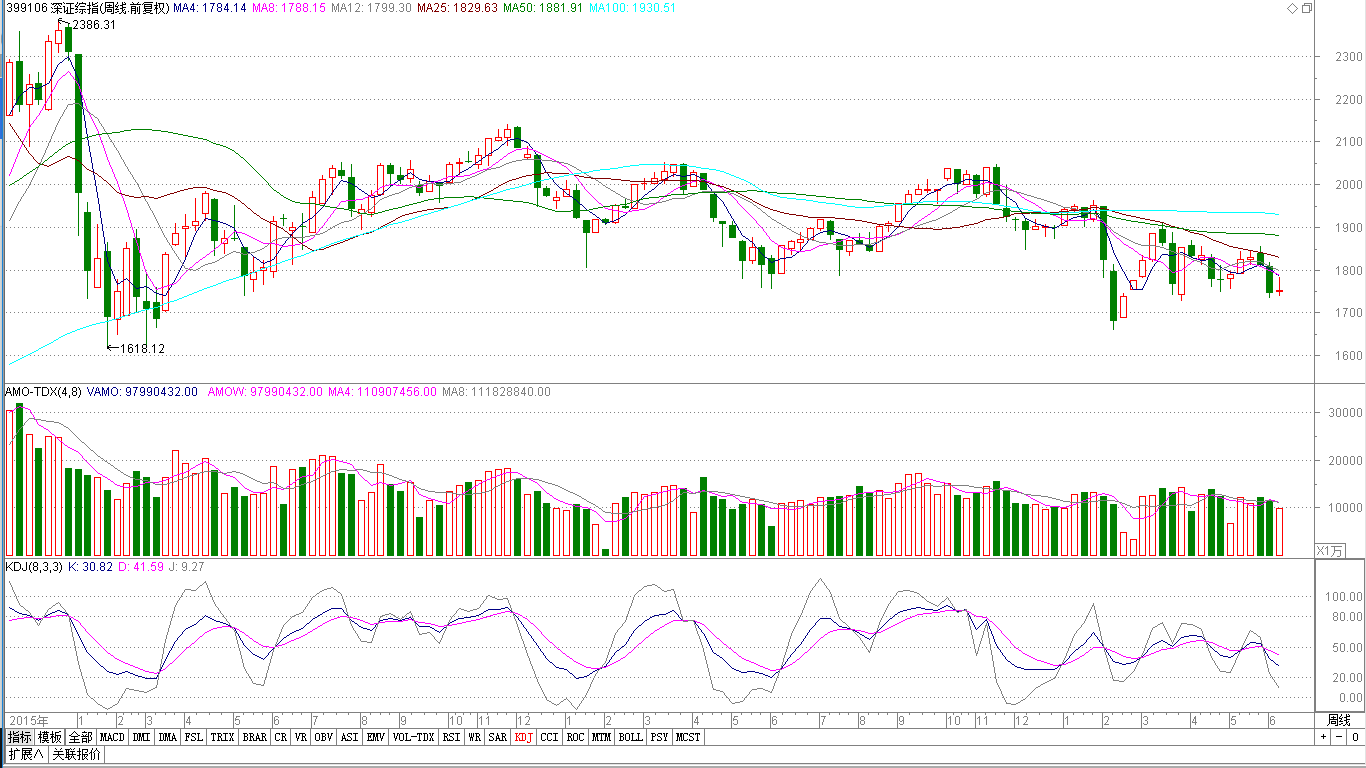Click the MA12: 1799.30 label
This screenshot has width=1366, height=768.
click(x=371, y=8)
